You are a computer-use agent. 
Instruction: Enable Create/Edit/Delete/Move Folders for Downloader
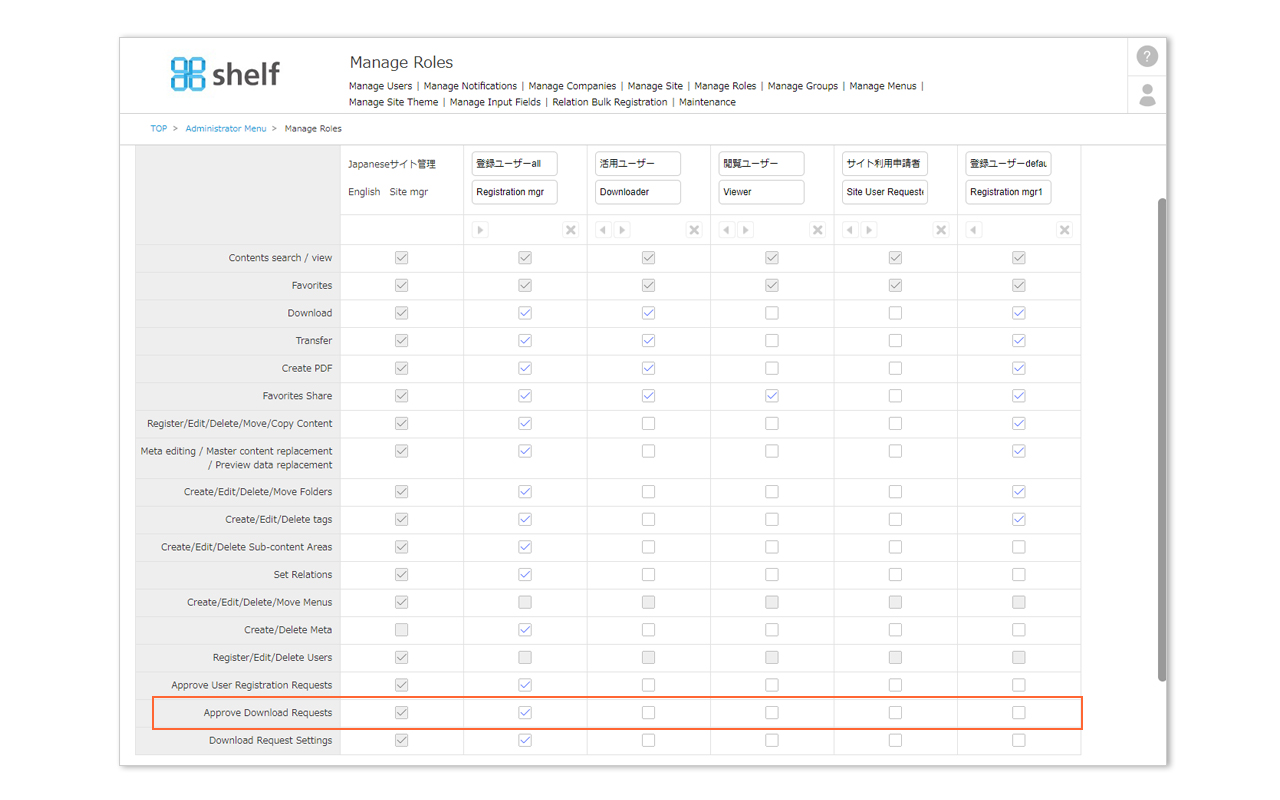pyautogui.click(x=648, y=492)
